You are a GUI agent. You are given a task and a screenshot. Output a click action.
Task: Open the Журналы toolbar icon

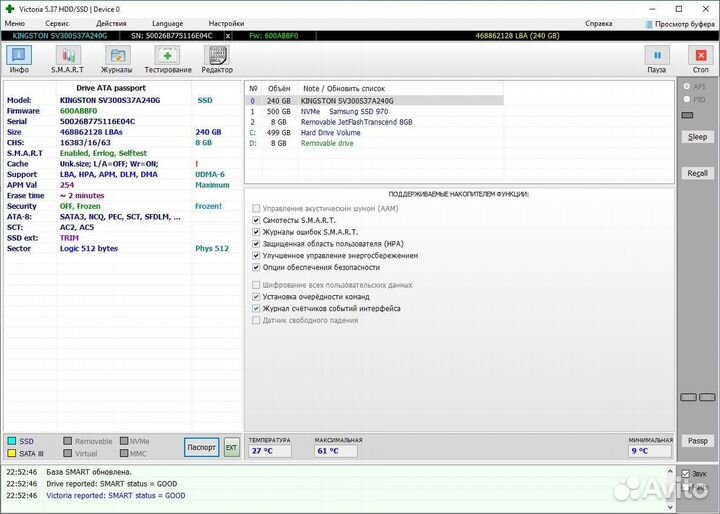click(x=116, y=56)
